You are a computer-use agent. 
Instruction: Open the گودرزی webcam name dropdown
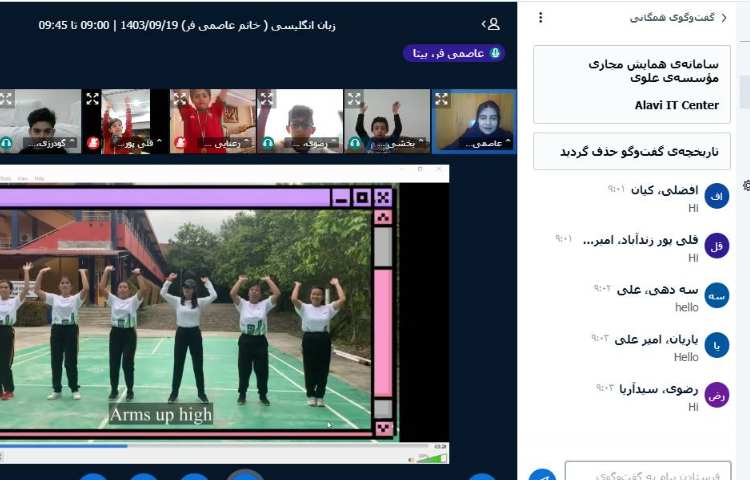tap(50, 142)
